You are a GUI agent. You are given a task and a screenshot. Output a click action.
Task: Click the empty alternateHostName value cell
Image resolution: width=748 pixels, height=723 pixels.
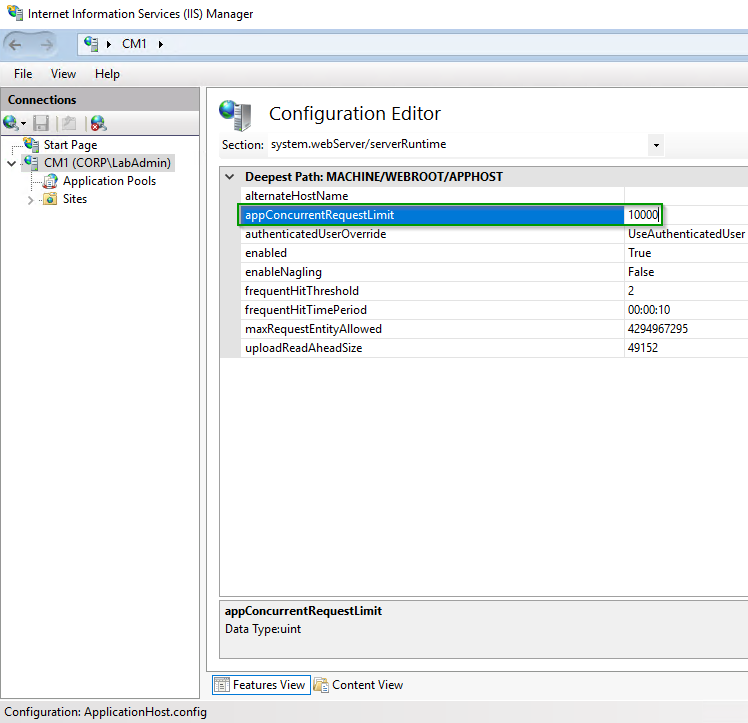tap(686, 196)
